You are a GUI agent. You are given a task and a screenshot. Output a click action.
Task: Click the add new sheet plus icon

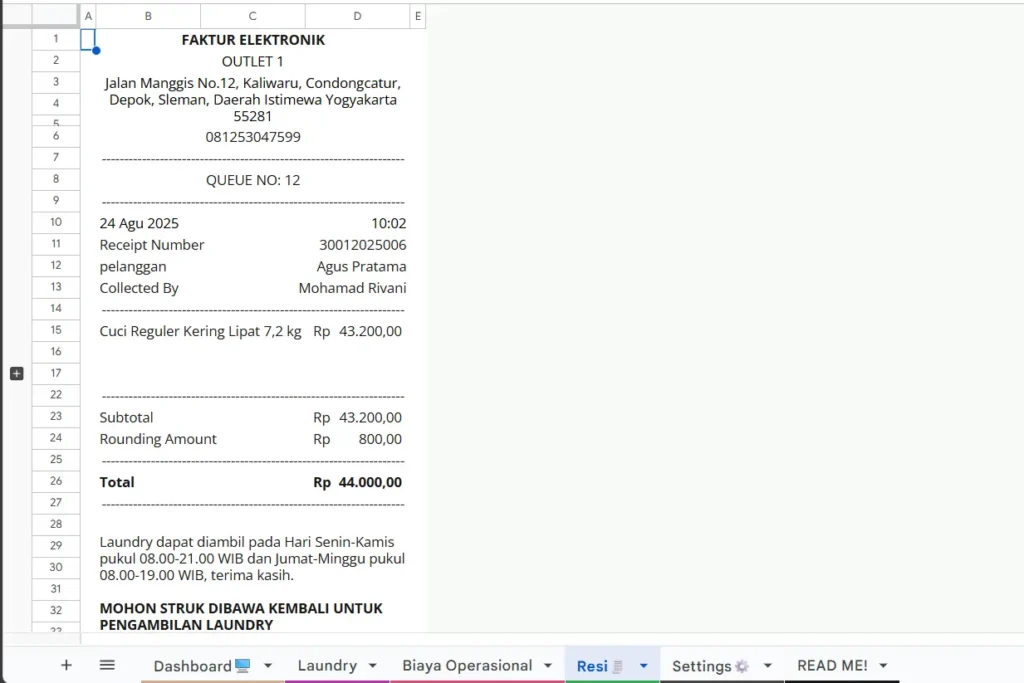click(x=66, y=665)
